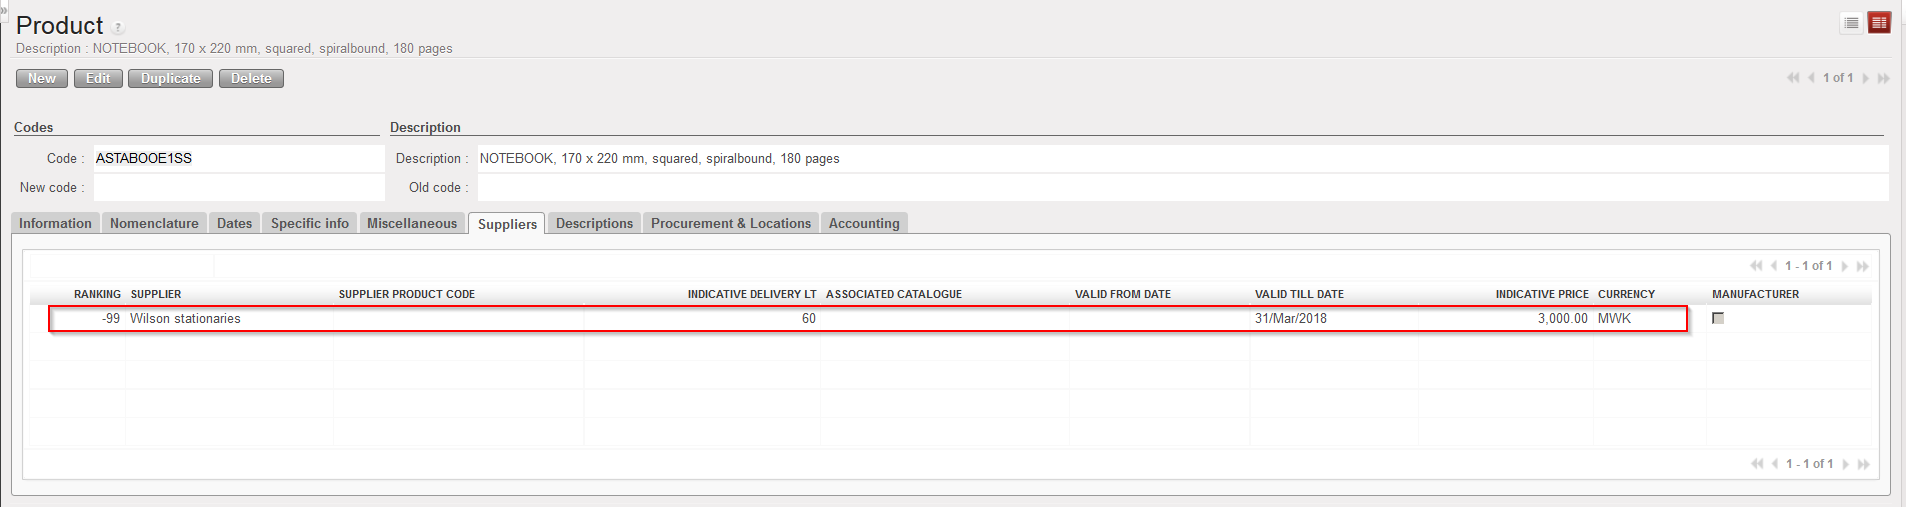
Task: Toggle Manufacturer checkbox for Wilson stationaries
Action: pyautogui.click(x=1718, y=318)
